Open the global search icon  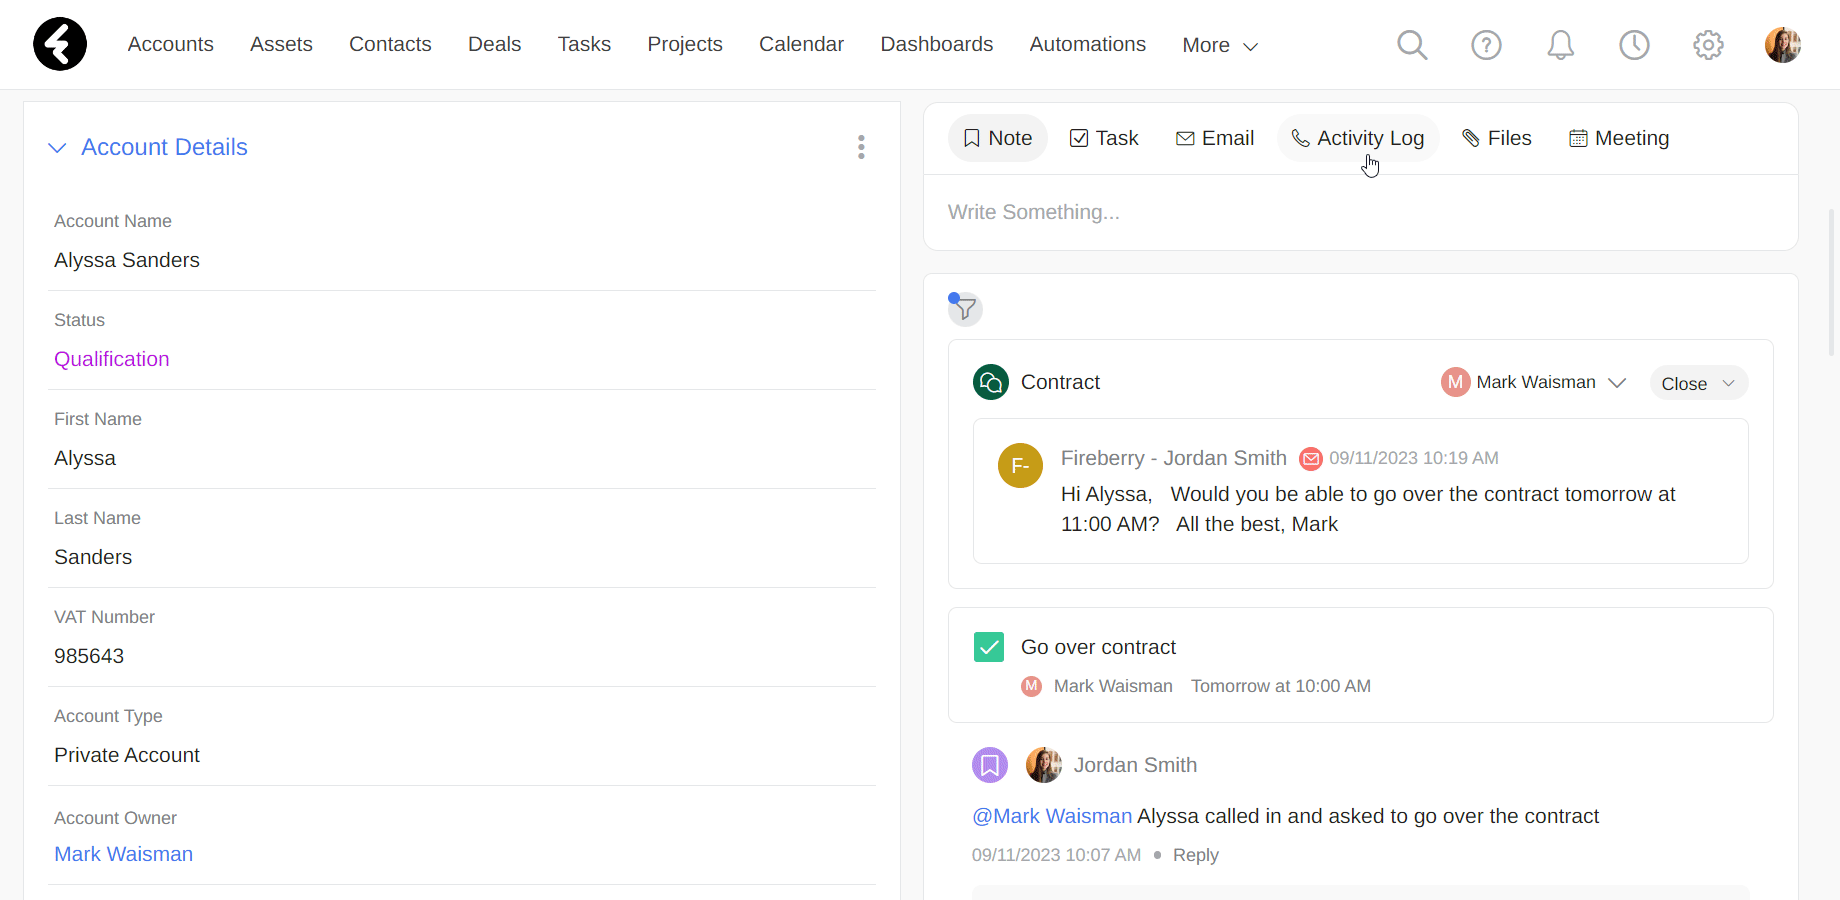tap(1412, 45)
